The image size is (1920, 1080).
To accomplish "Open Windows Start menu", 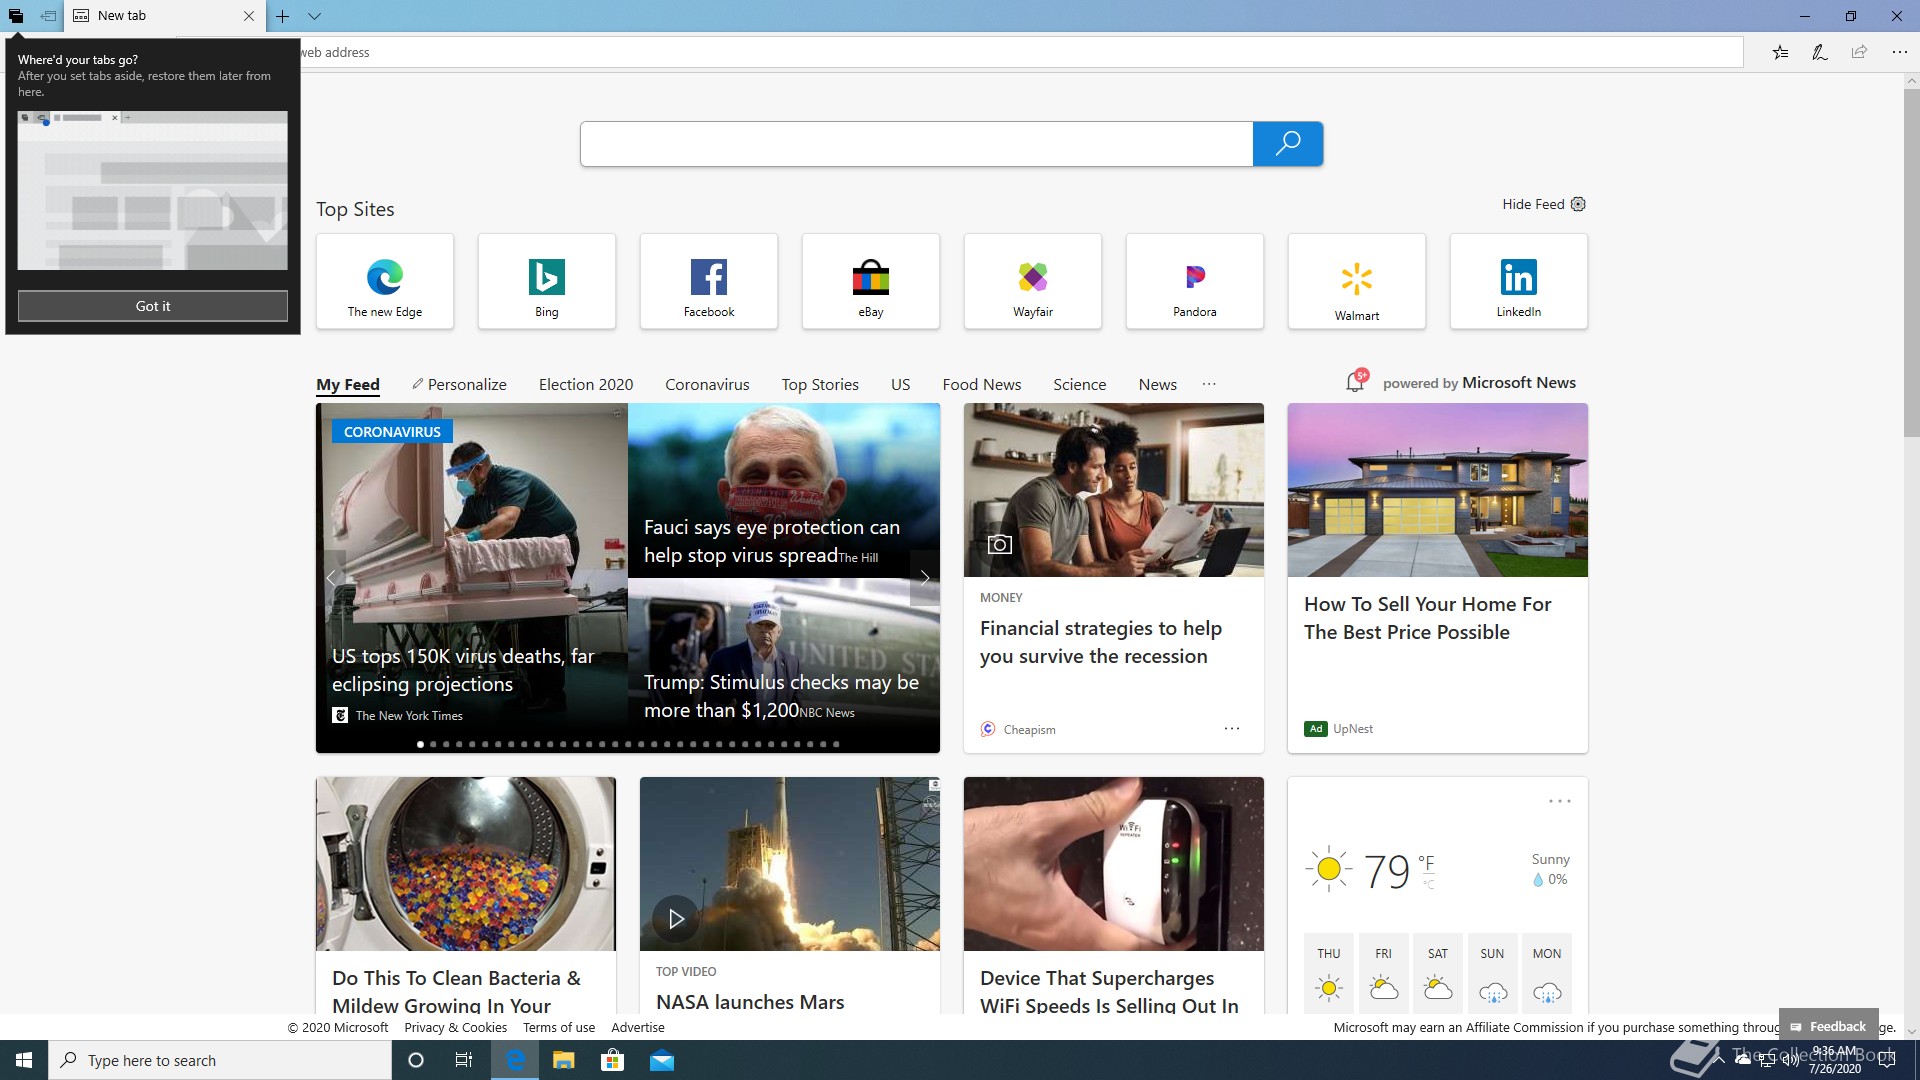I will [x=24, y=1060].
